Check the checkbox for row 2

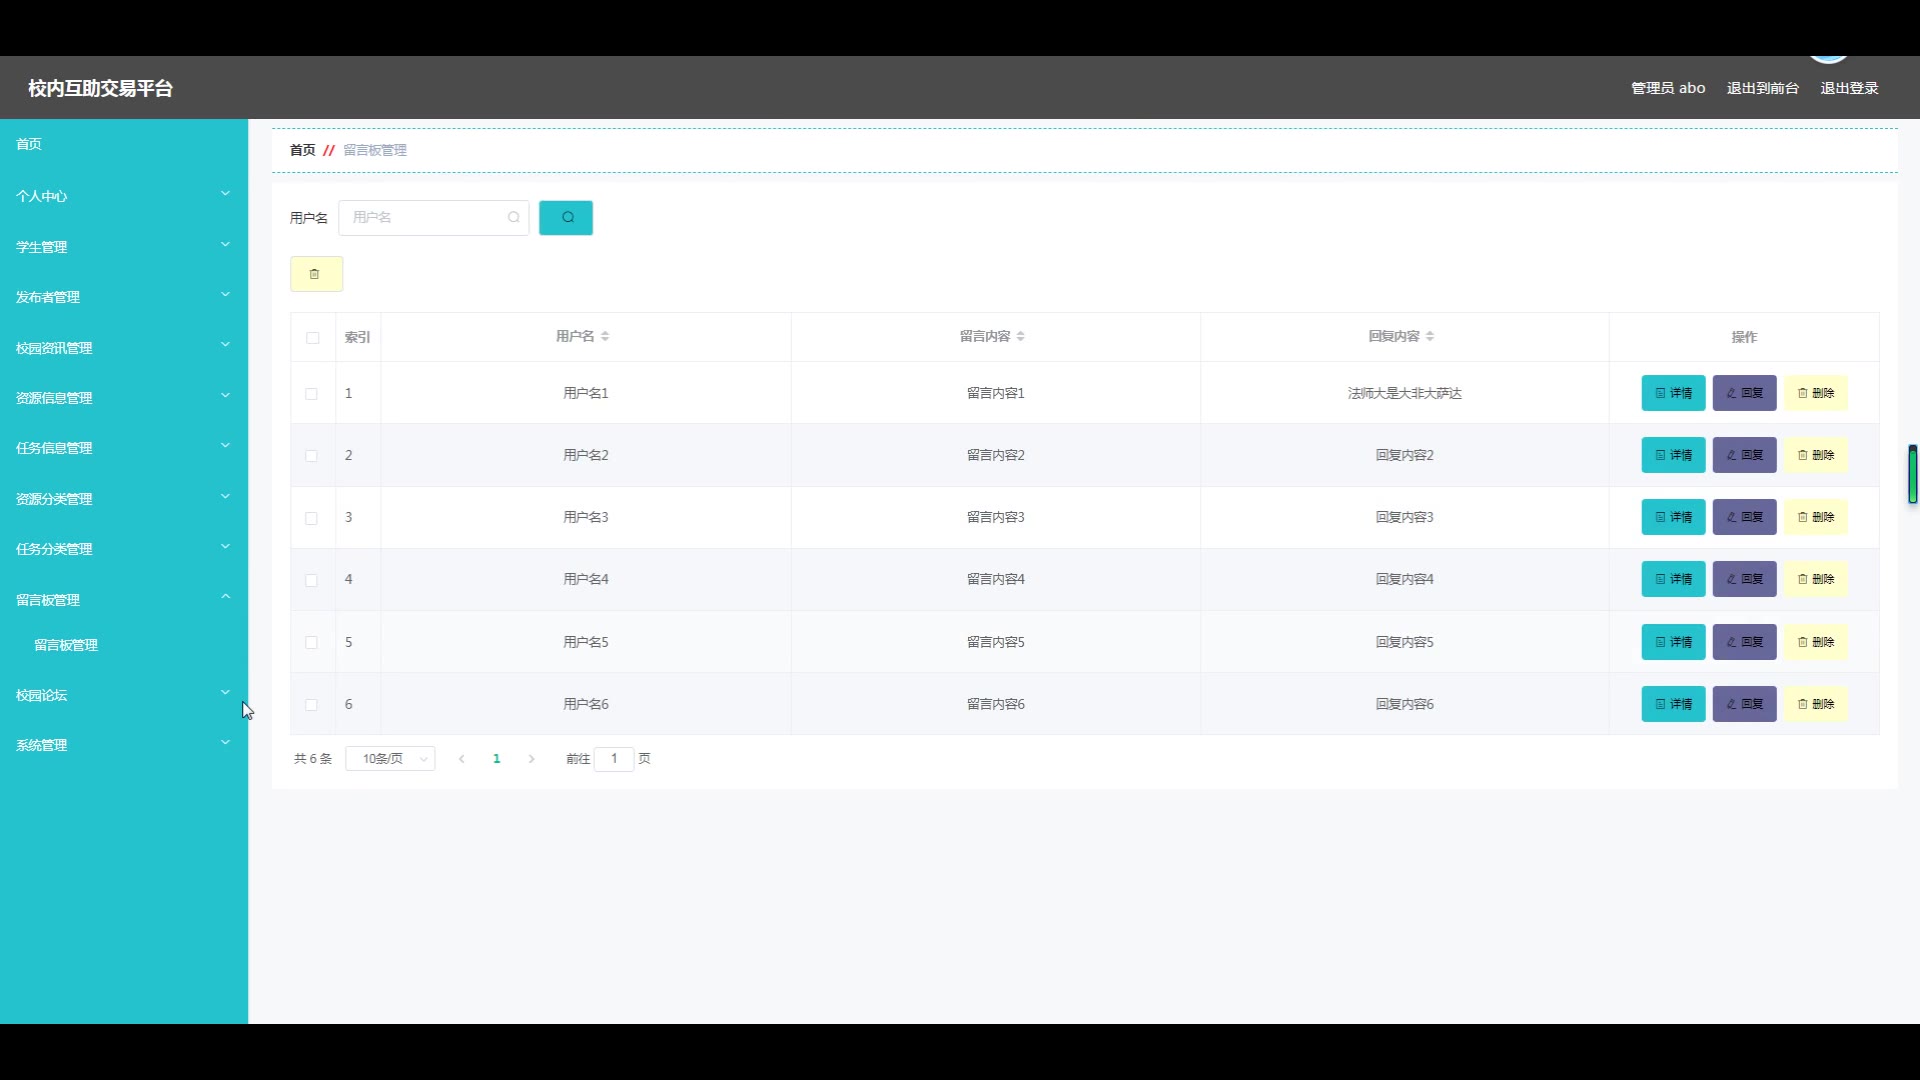pyautogui.click(x=312, y=456)
